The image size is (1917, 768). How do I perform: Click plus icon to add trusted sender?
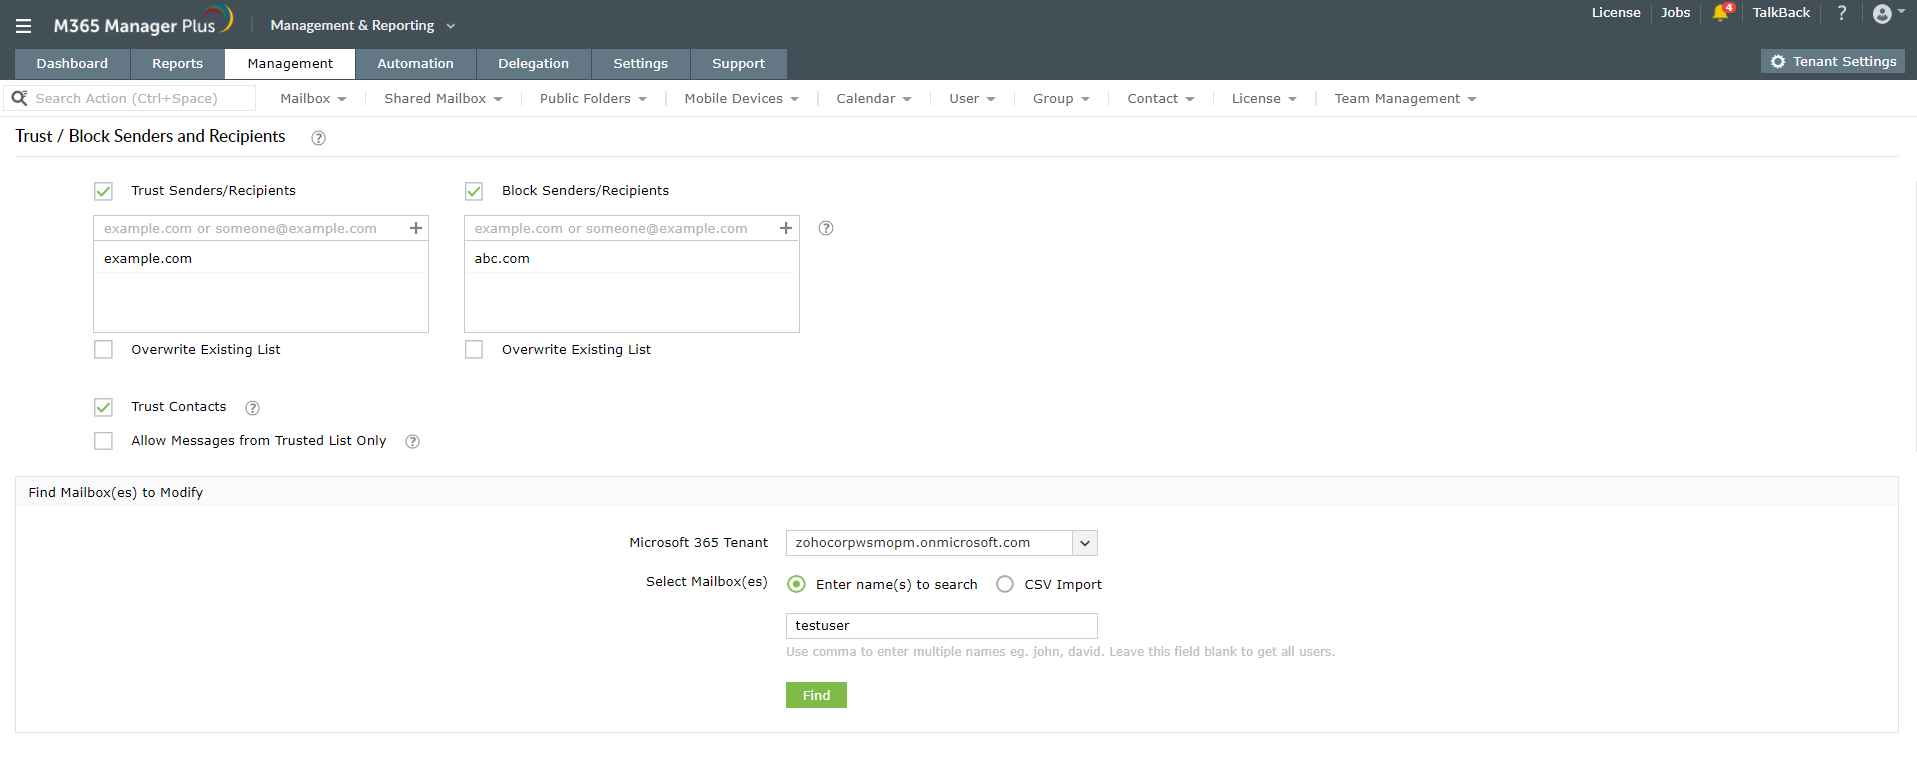[416, 228]
